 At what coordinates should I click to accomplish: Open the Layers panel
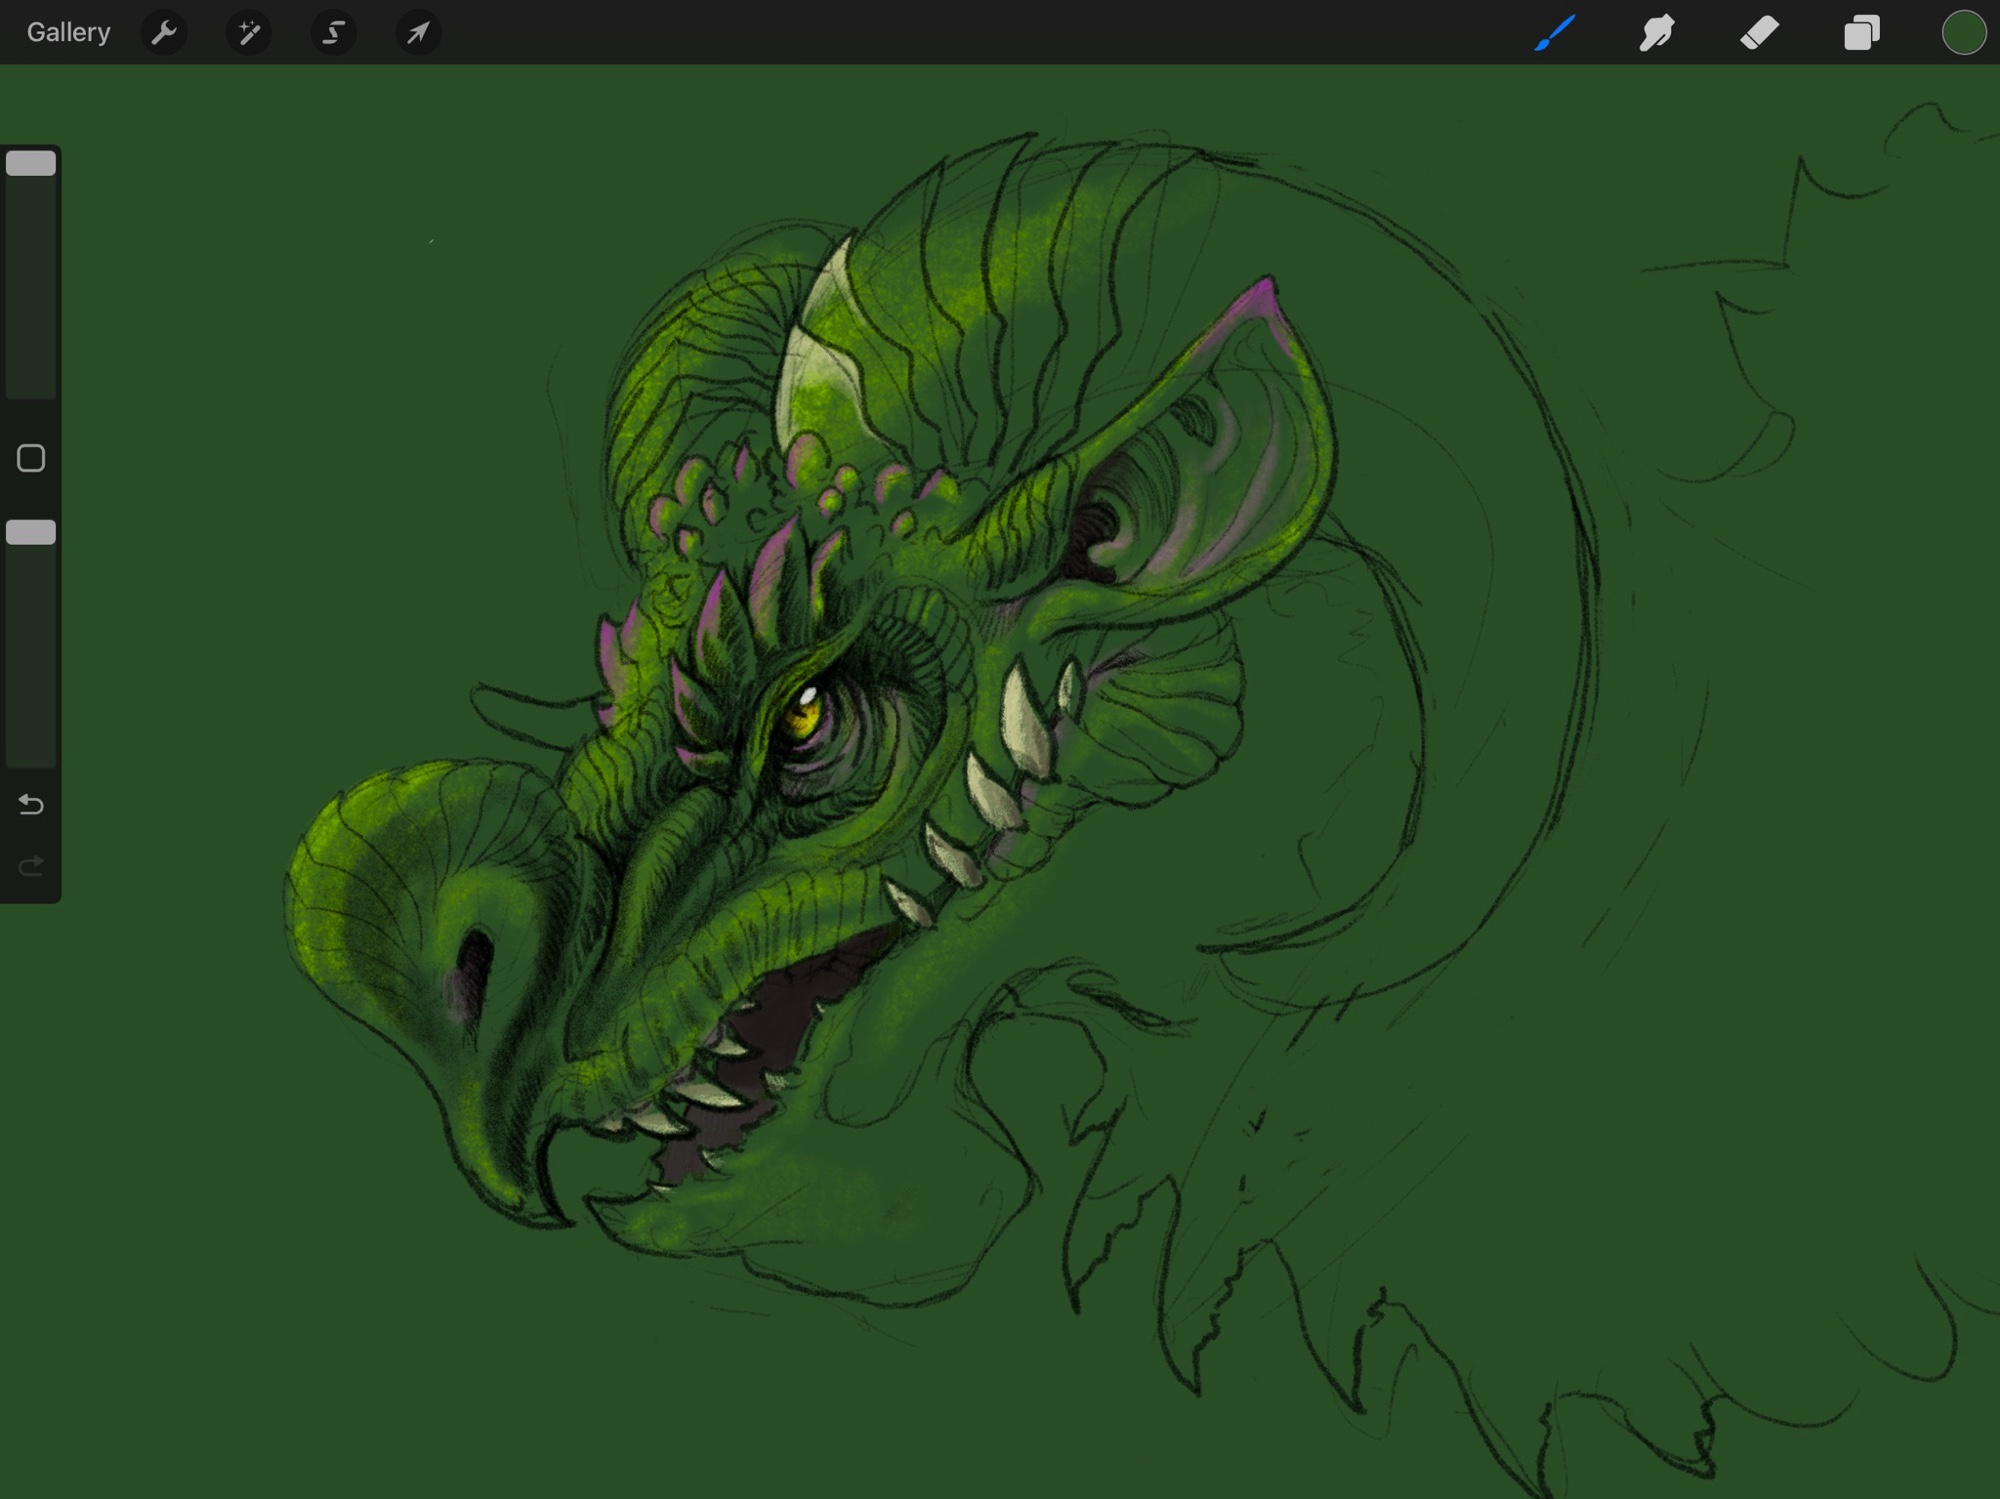pos(1861,33)
